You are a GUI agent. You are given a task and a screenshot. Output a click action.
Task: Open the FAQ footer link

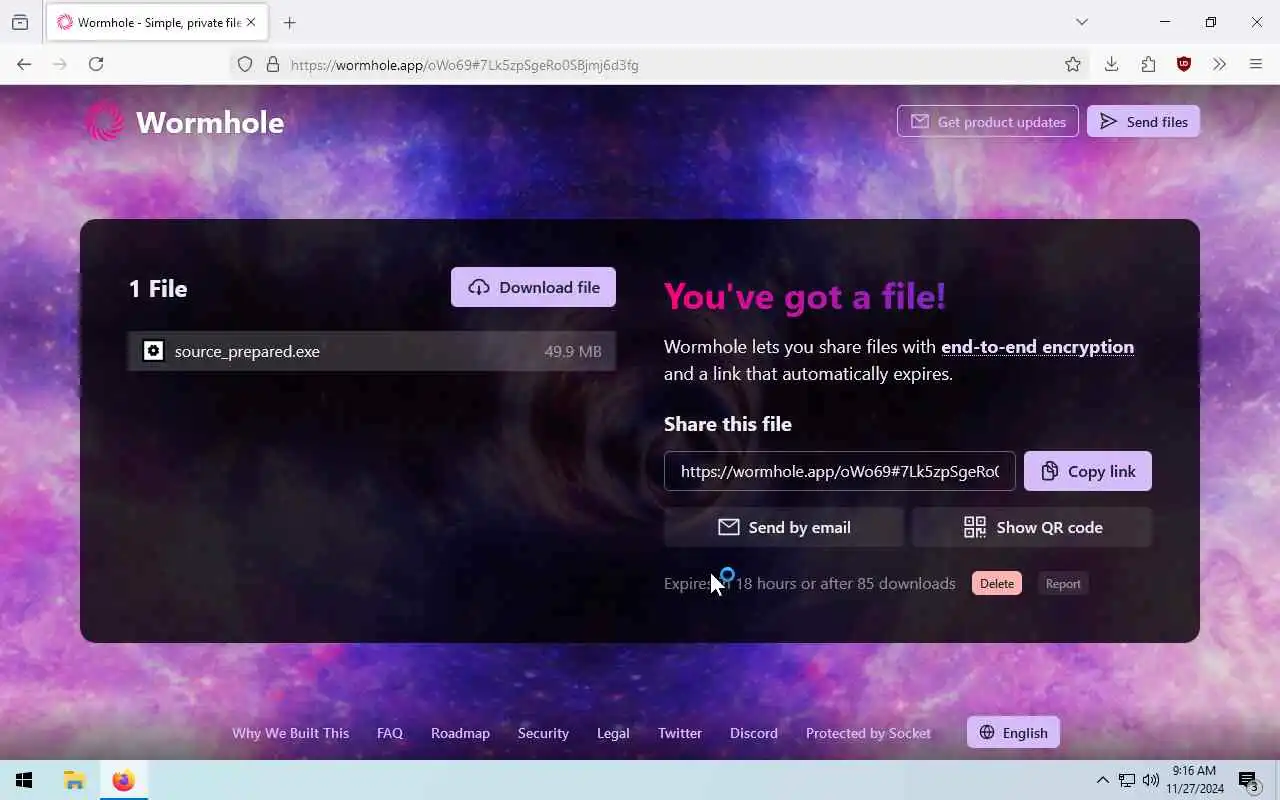pyautogui.click(x=390, y=733)
